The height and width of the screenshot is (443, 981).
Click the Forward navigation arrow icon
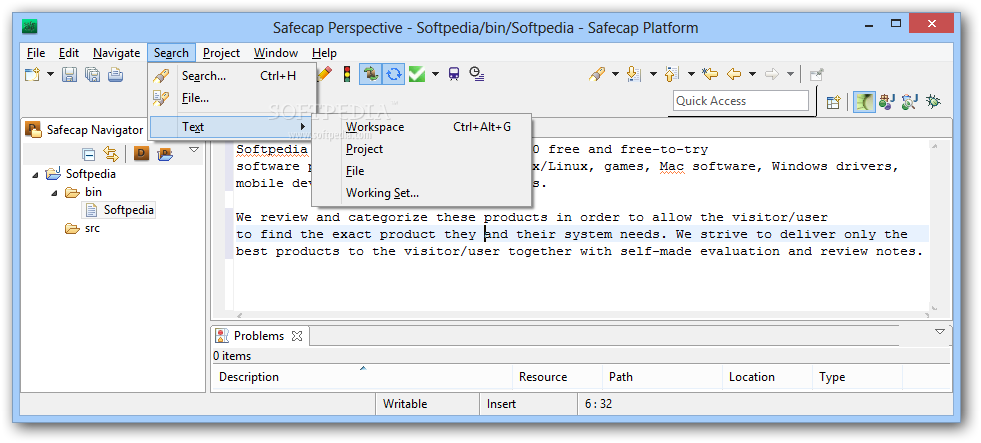(772, 74)
